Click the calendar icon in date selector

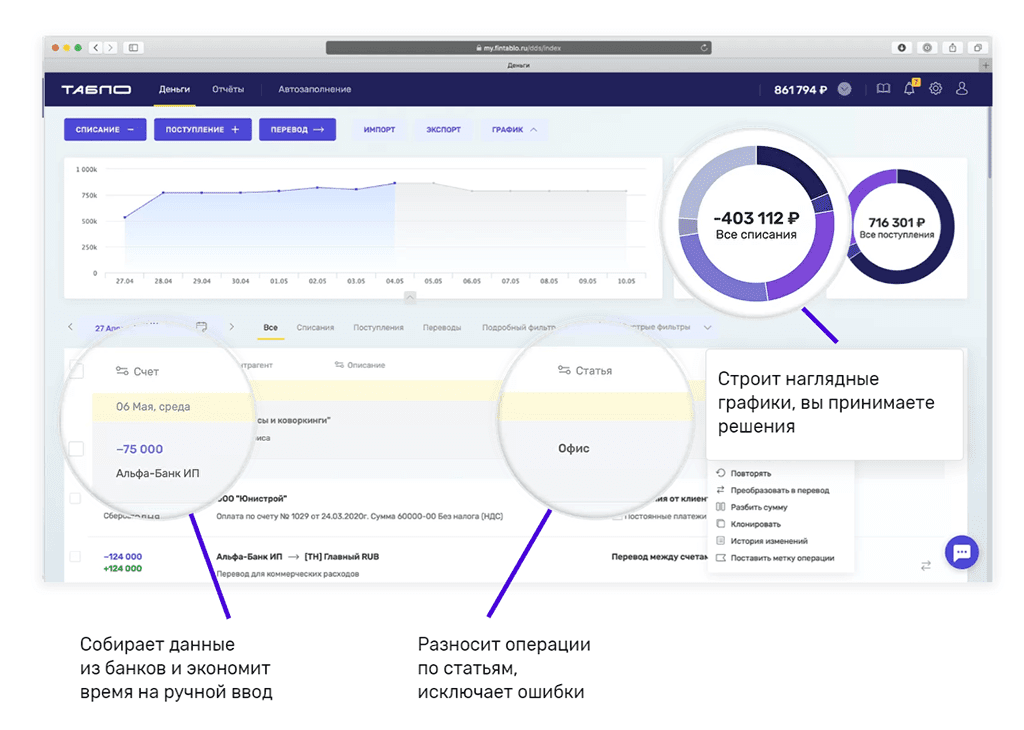coord(201,327)
